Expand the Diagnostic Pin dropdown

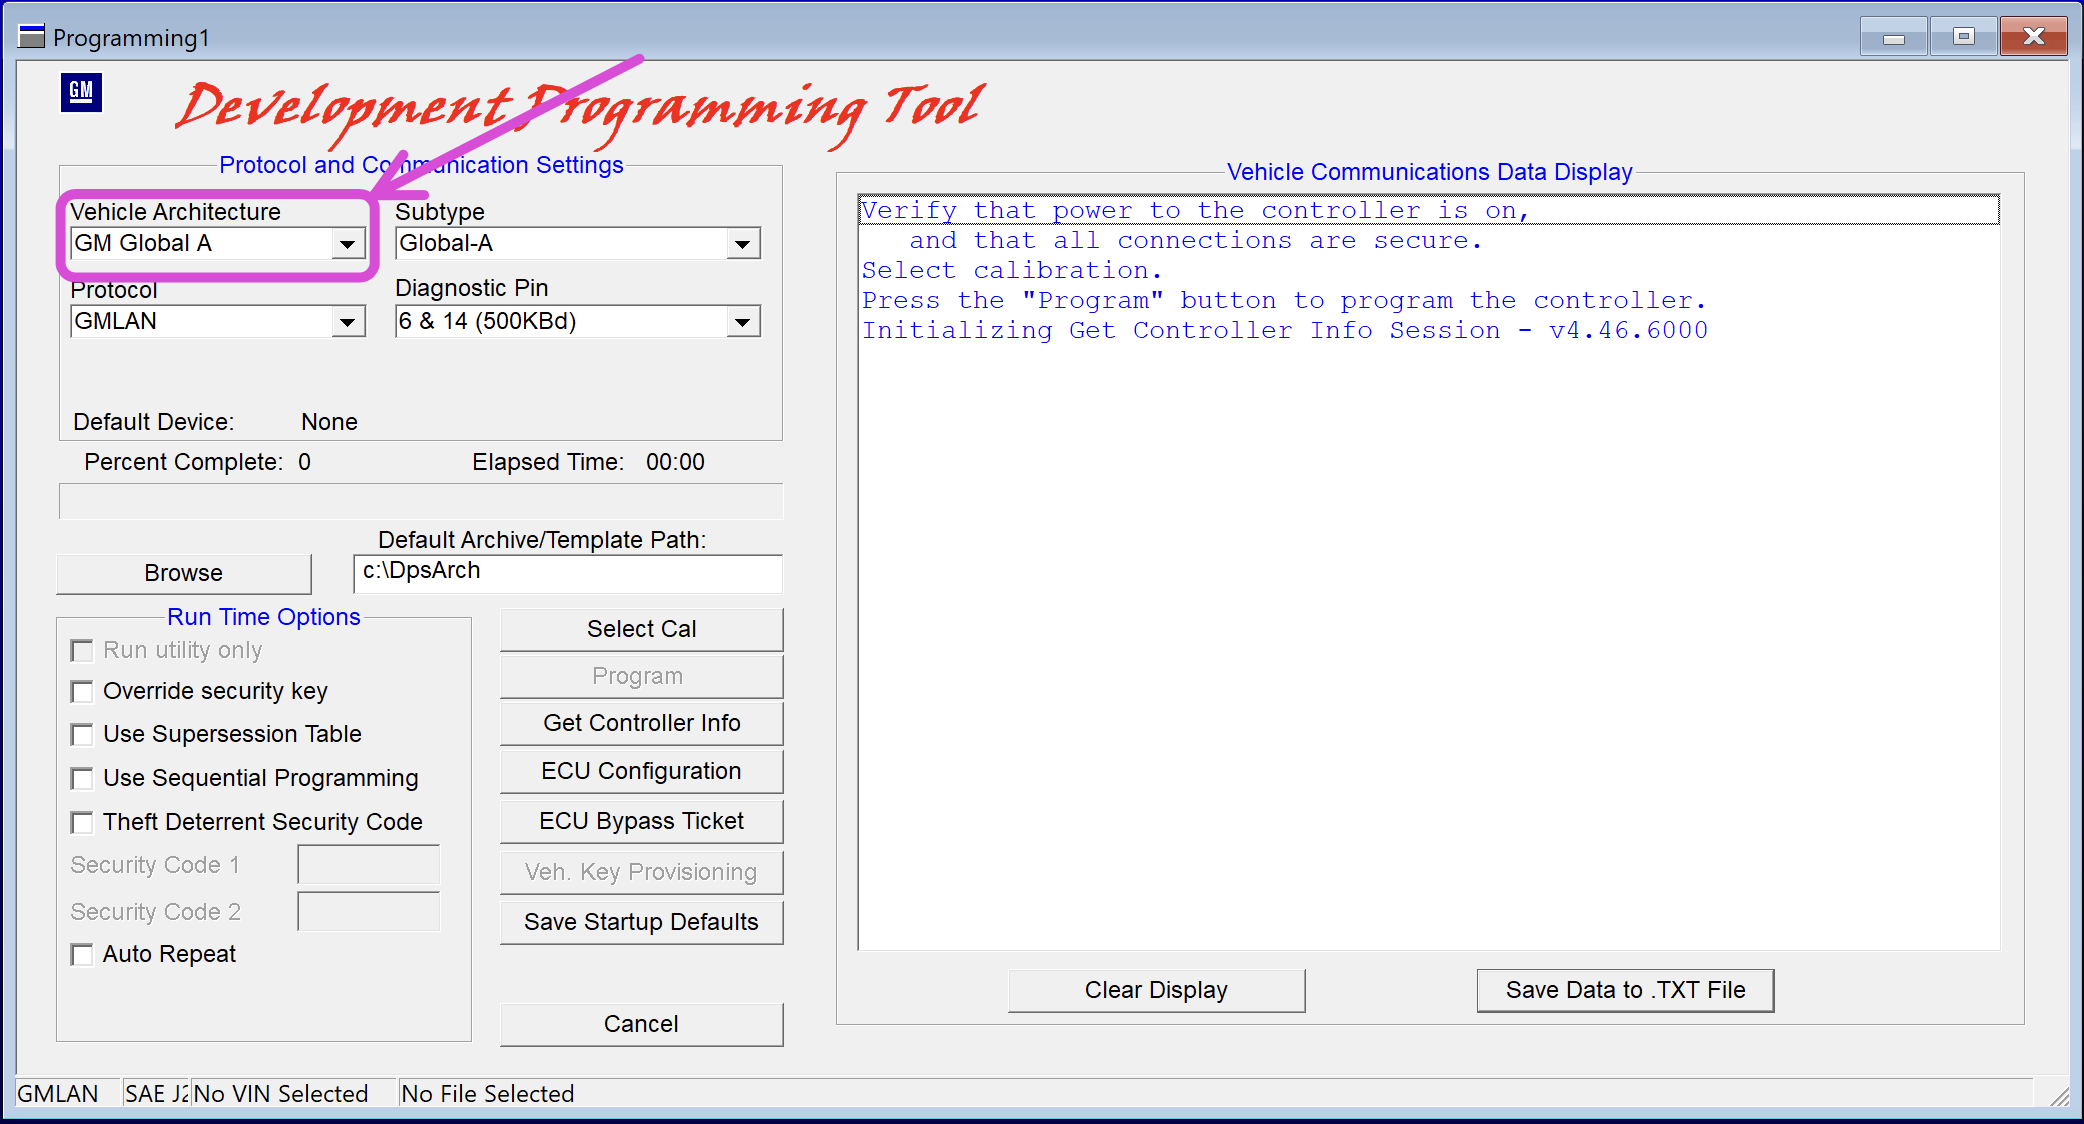pos(742,322)
